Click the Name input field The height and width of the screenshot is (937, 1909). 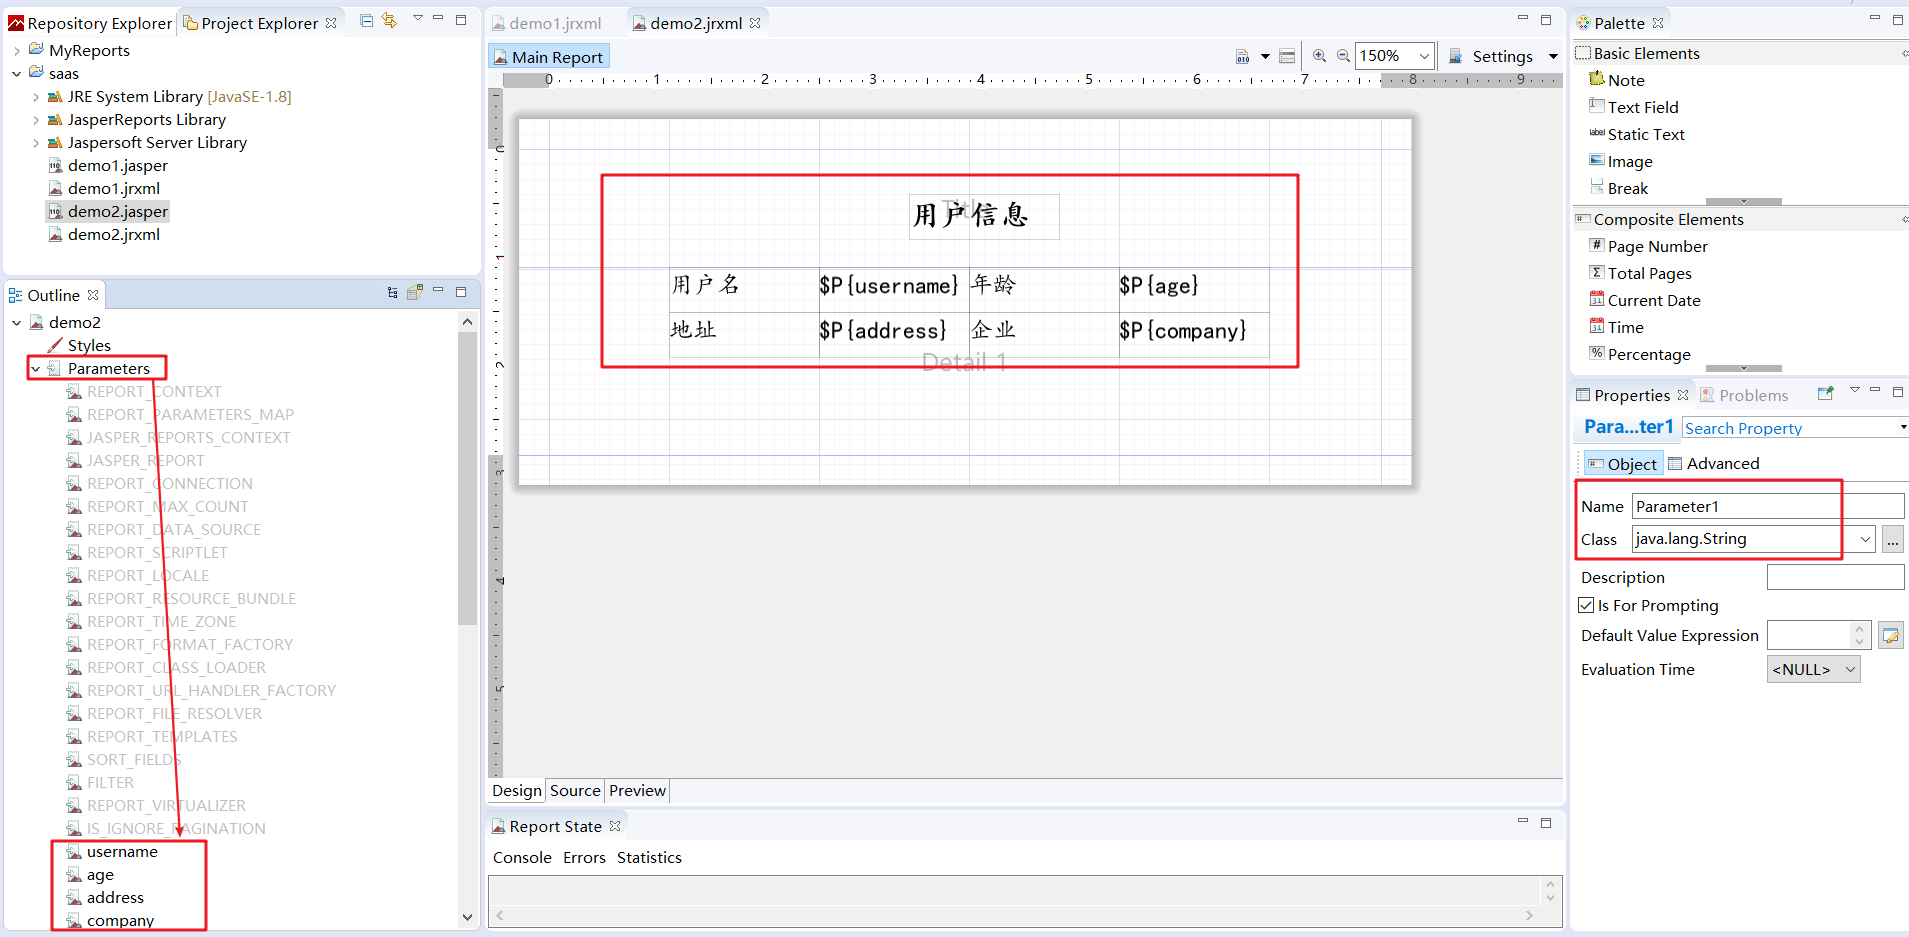1768,506
